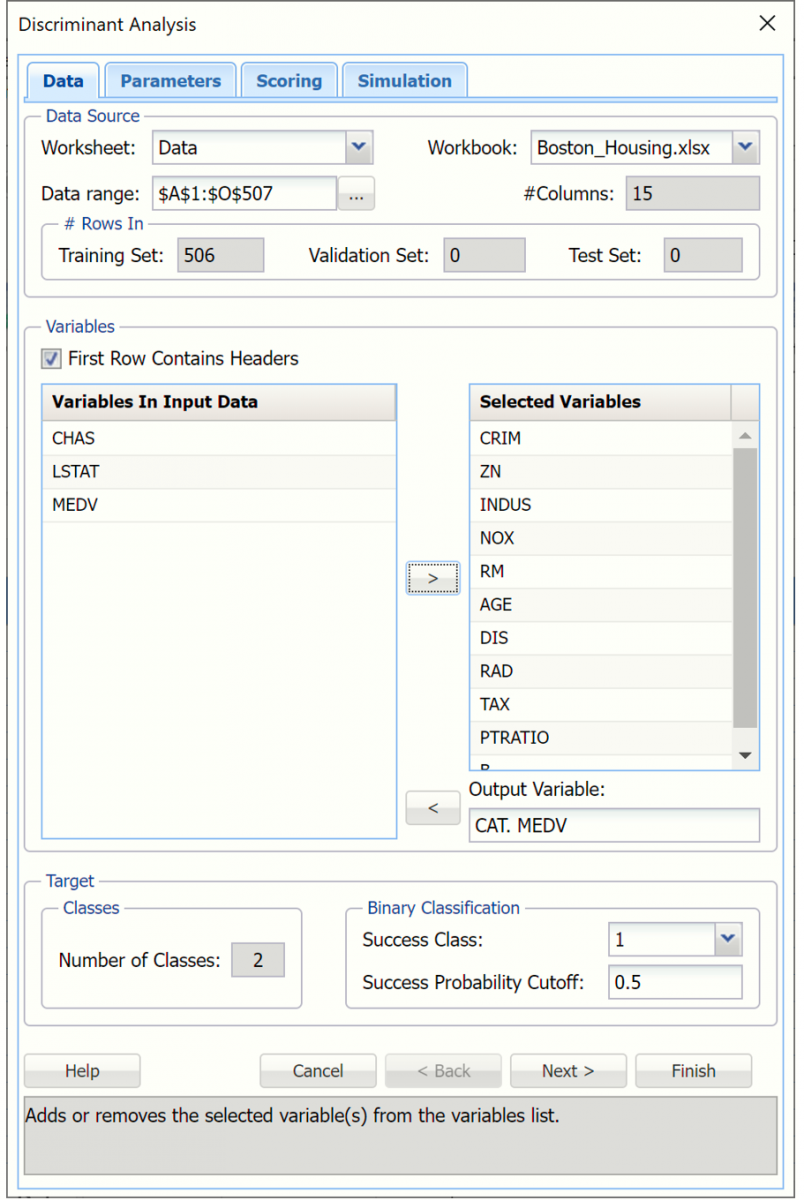The image size is (804, 1200).
Task: Click the right arrow add-variable button
Action: [432, 578]
